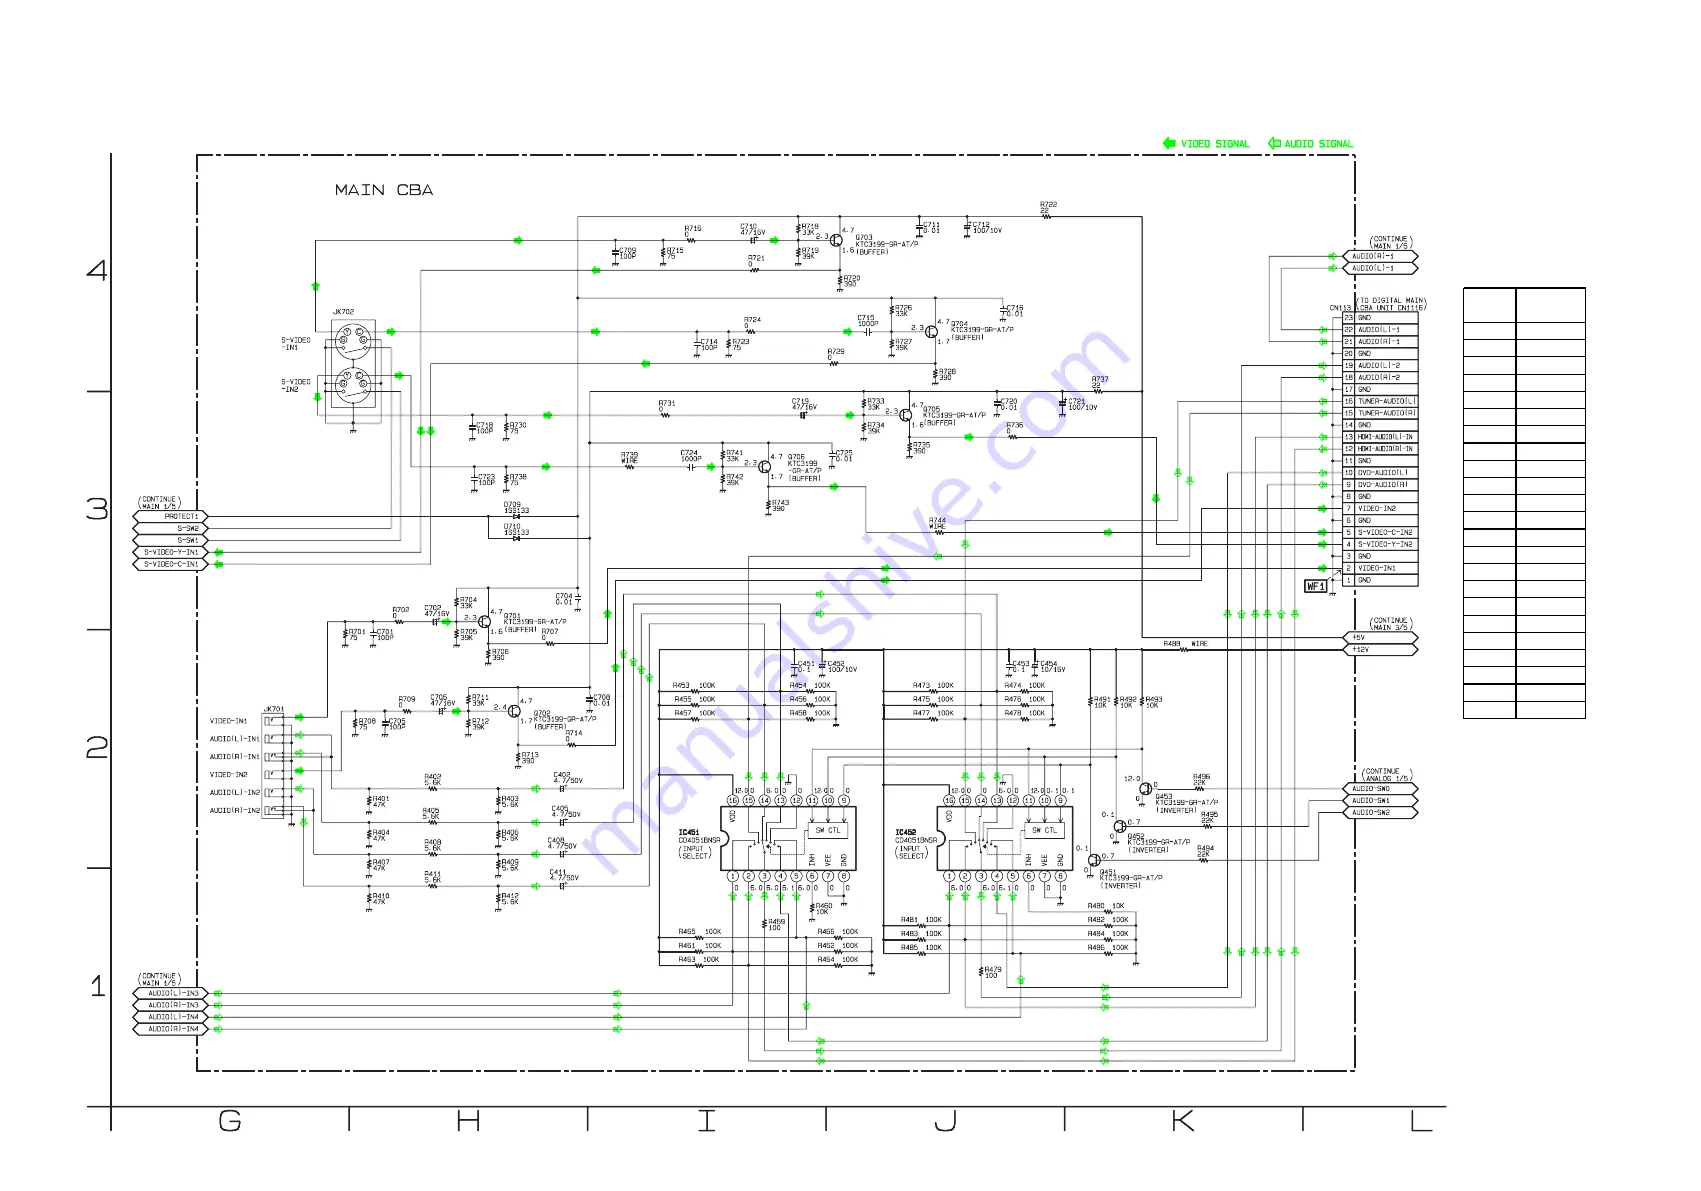Click connector row S-VIDEO-Y-IN2
1701x1191 pixels.
1380,544
